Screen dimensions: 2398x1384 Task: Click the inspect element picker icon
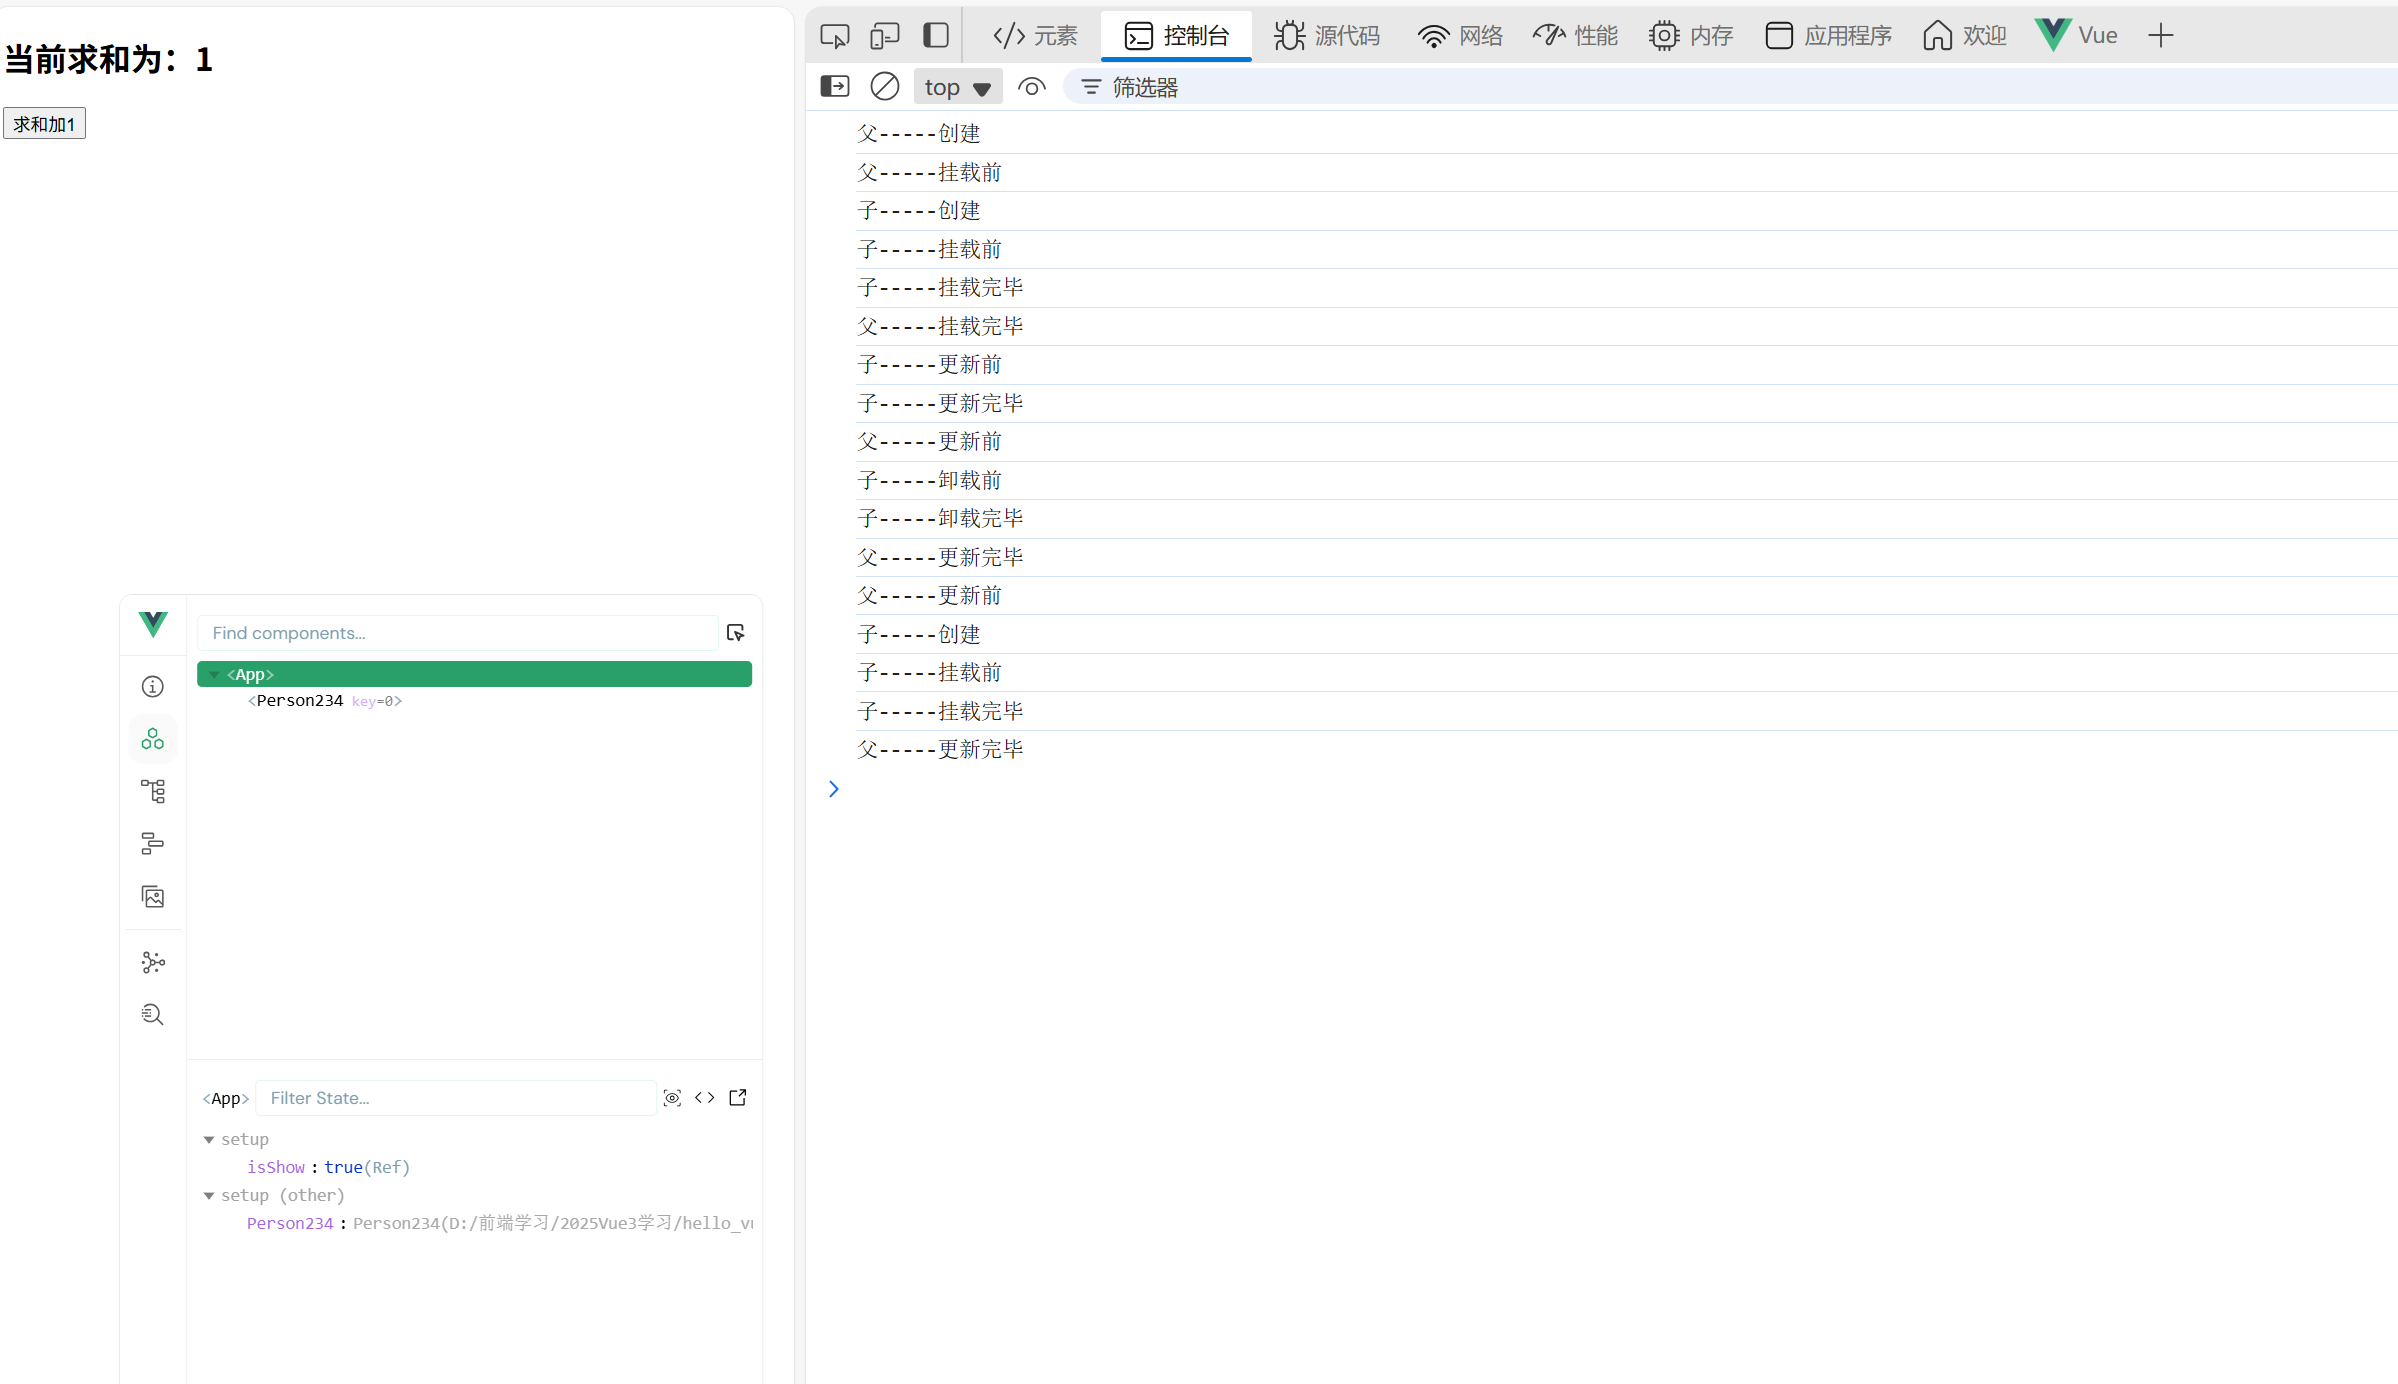tap(834, 36)
